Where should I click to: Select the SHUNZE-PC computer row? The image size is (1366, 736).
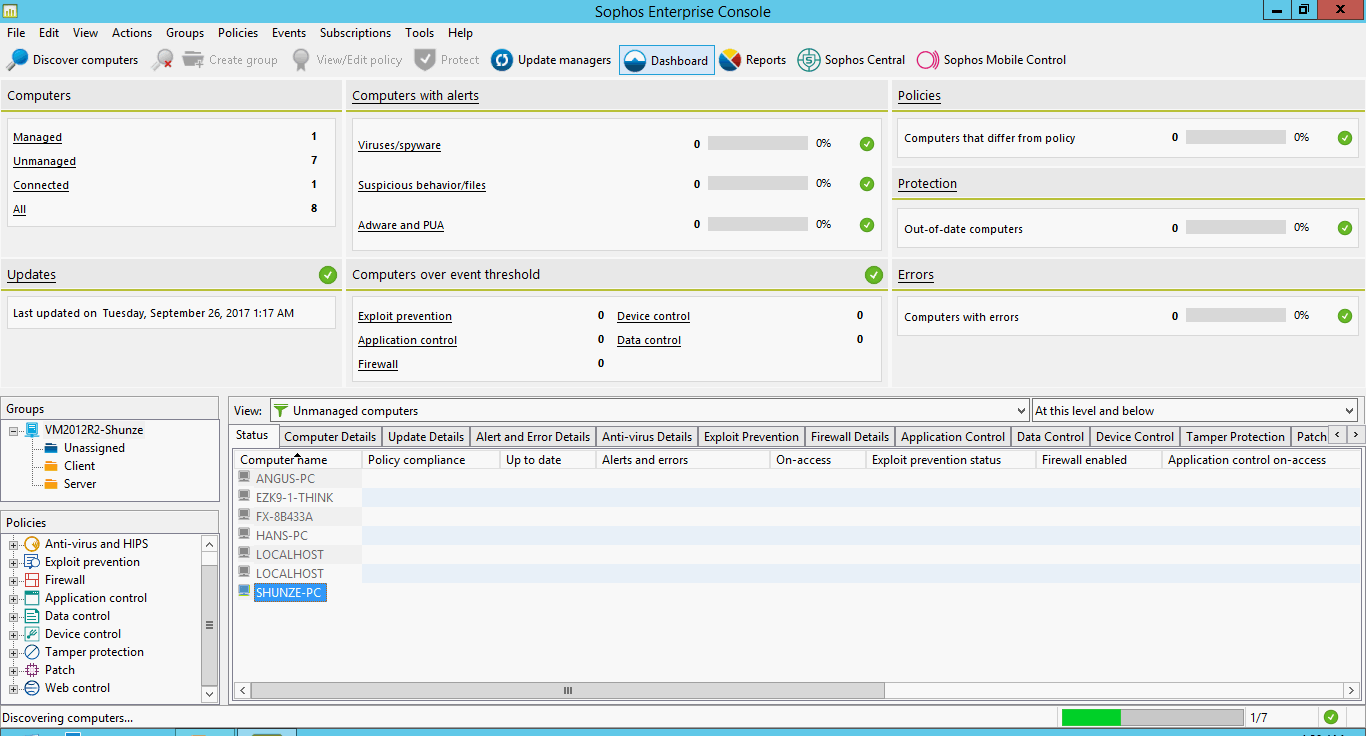pos(290,593)
